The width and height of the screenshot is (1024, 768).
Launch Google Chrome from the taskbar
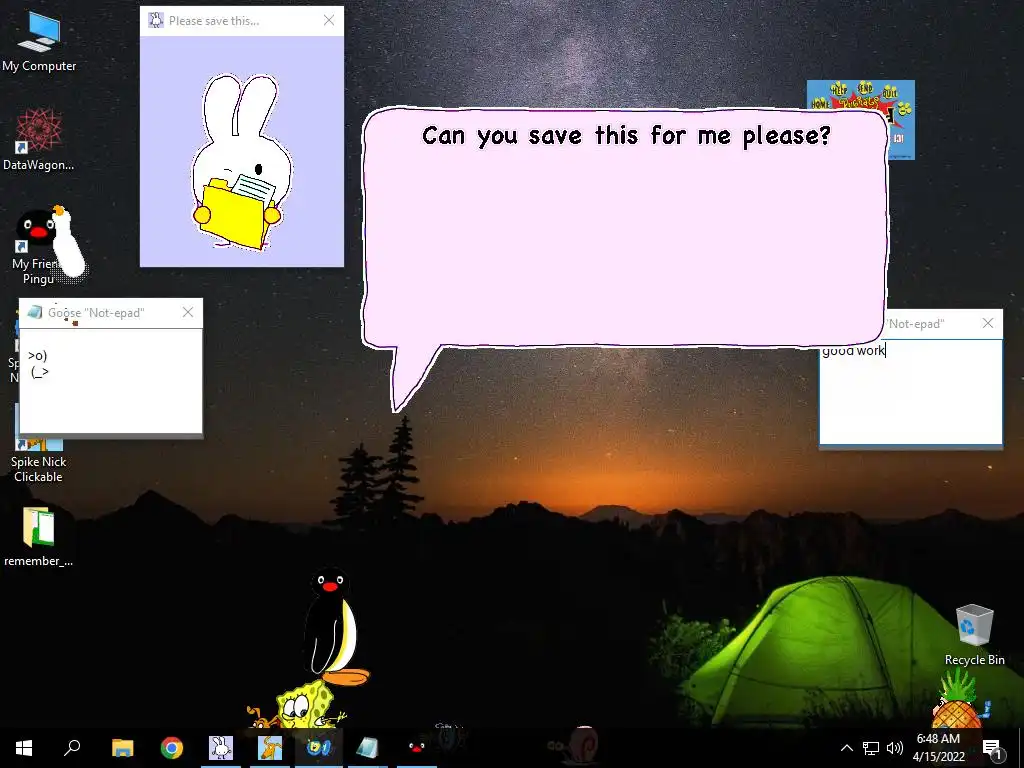click(172, 748)
